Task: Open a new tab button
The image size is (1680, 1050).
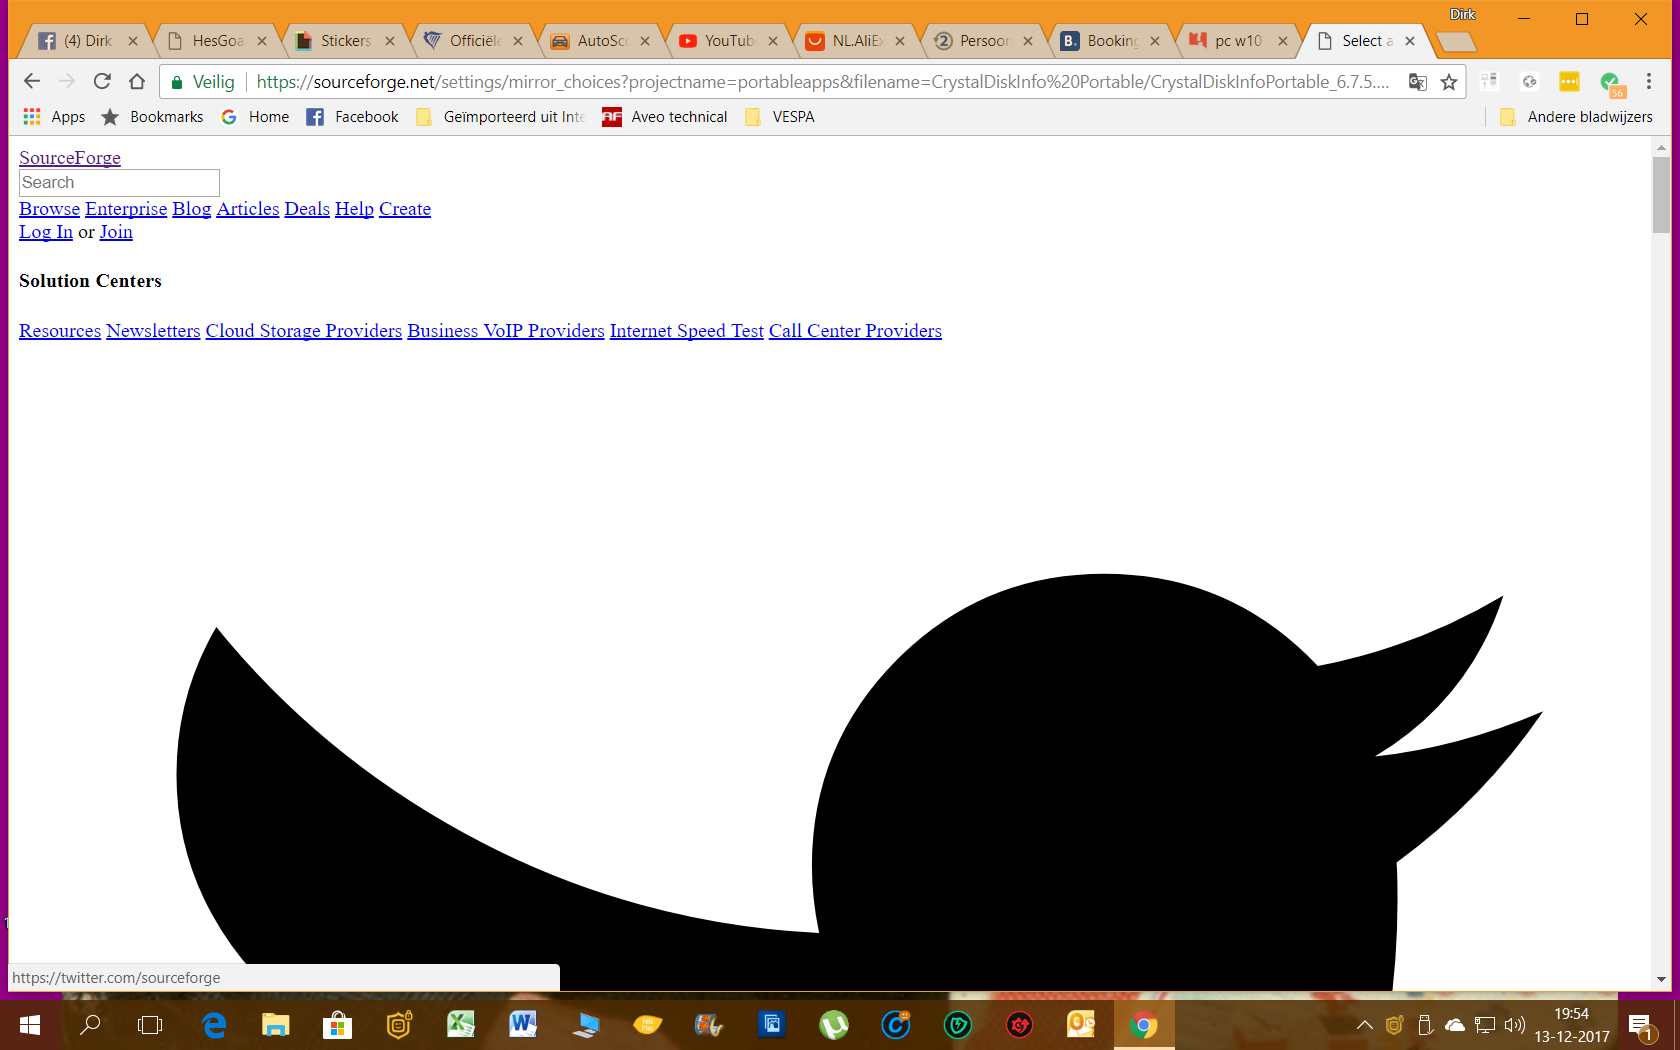Action: coord(1455,42)
